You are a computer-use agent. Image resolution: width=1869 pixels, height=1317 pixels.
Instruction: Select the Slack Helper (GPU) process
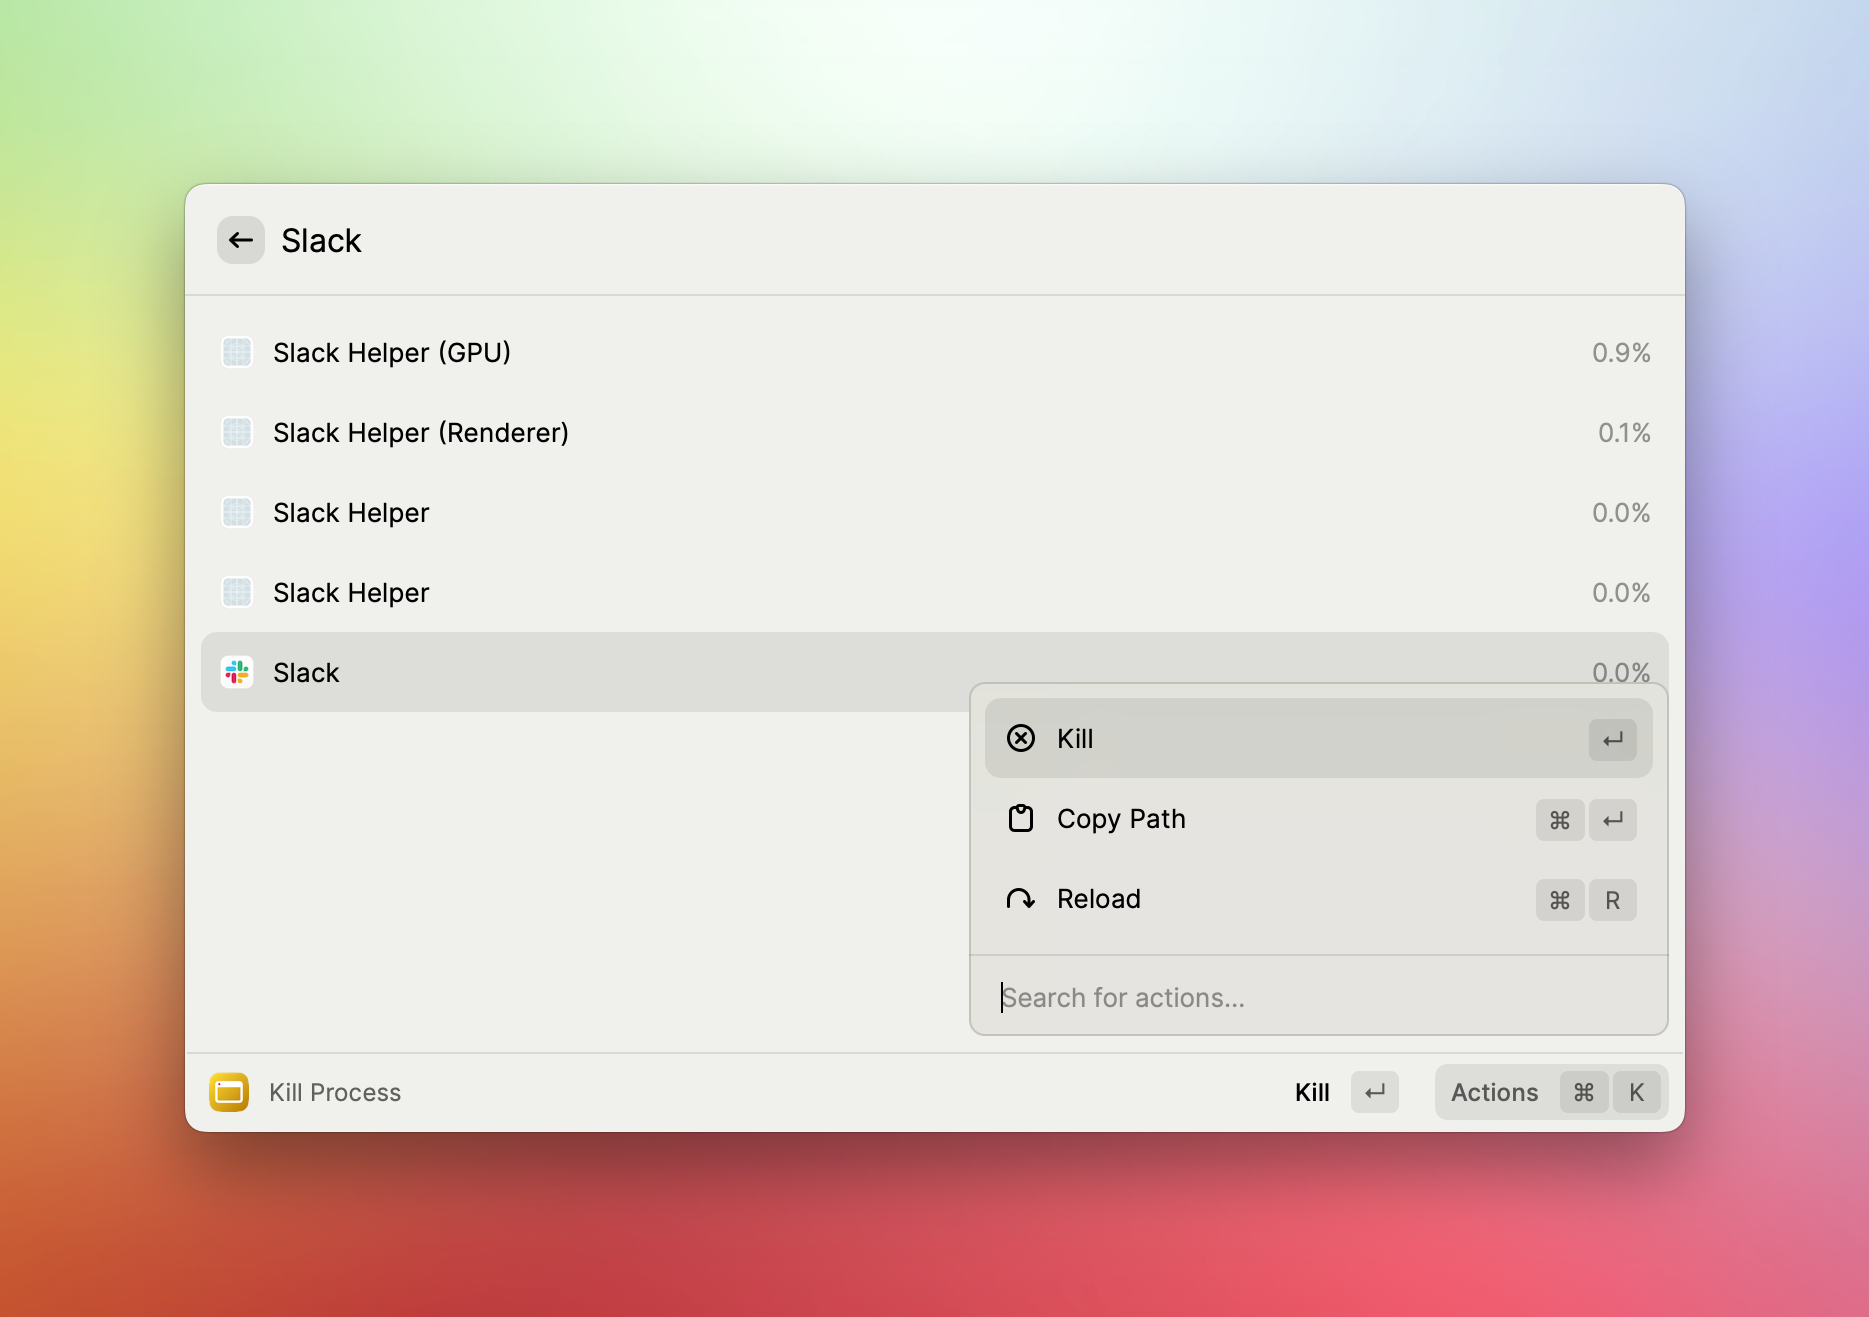934,352
